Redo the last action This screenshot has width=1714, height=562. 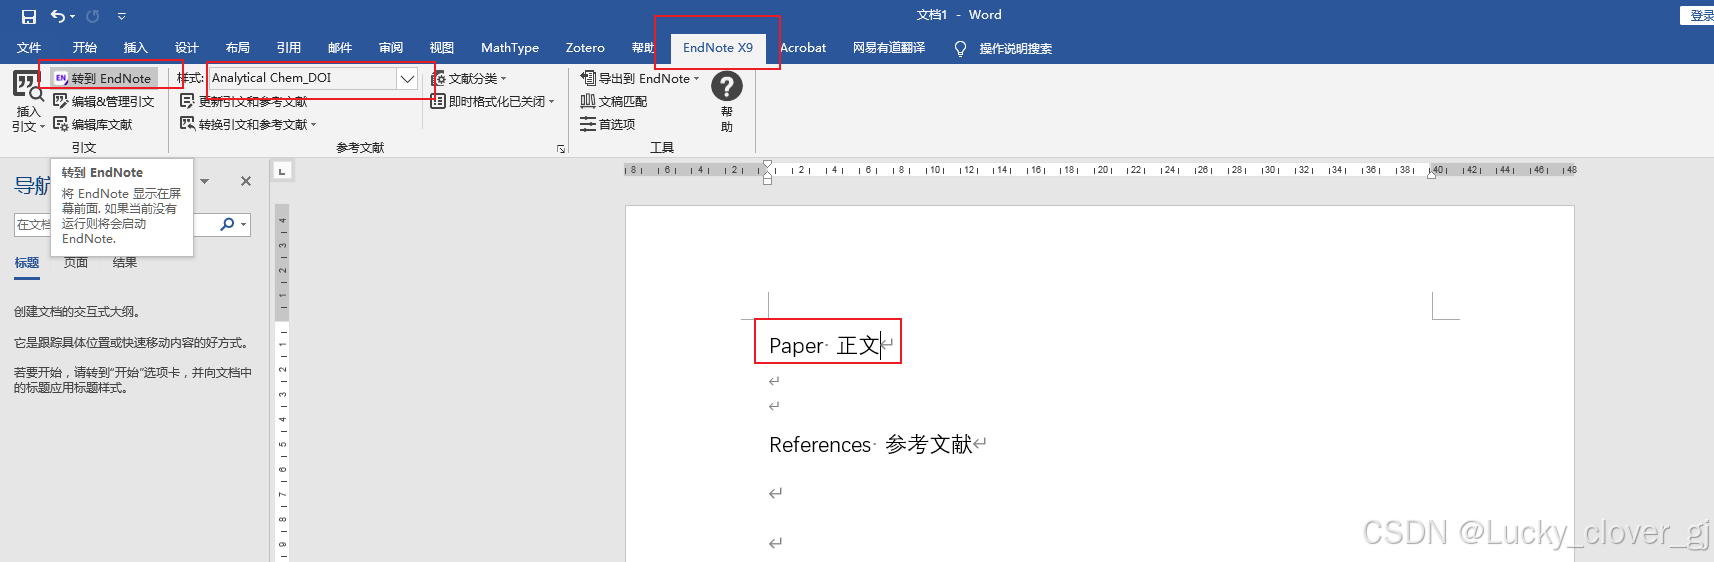(93, 16)
